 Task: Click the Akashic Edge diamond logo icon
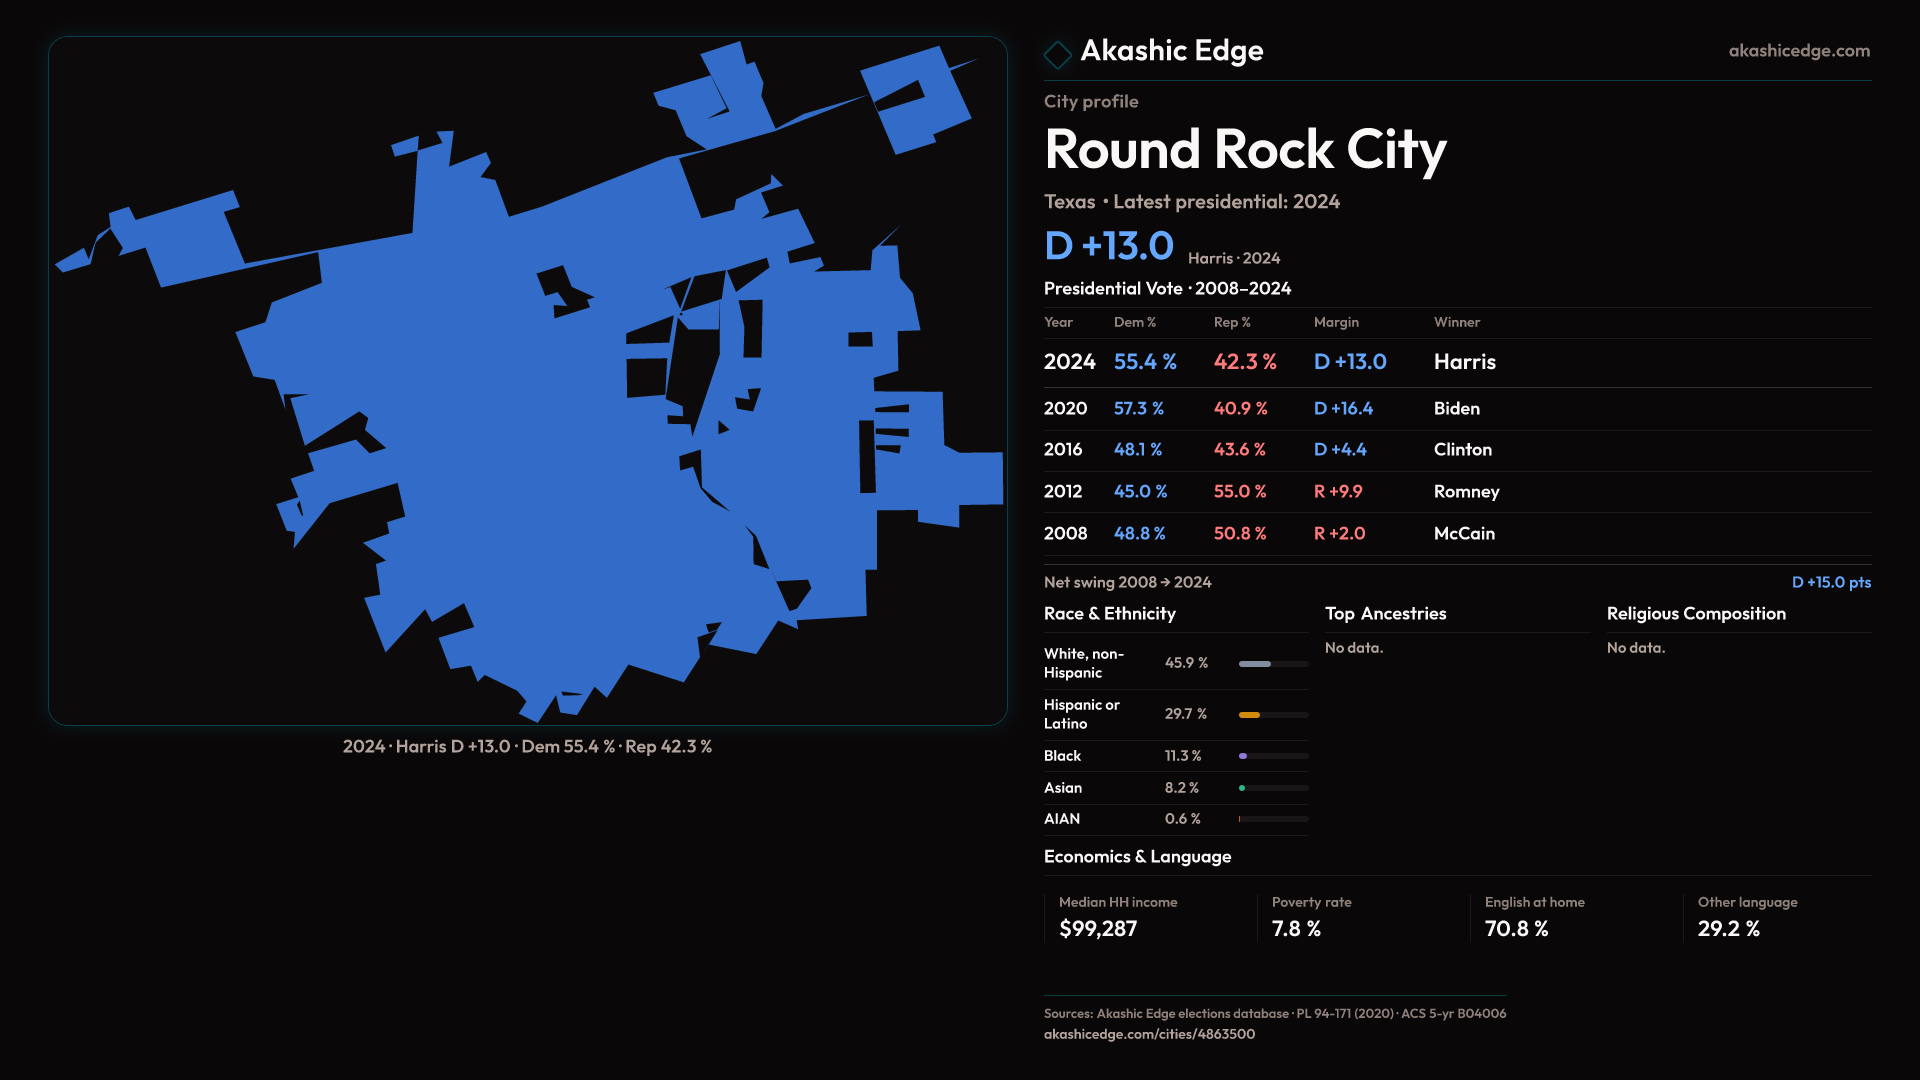(1057, 53)
